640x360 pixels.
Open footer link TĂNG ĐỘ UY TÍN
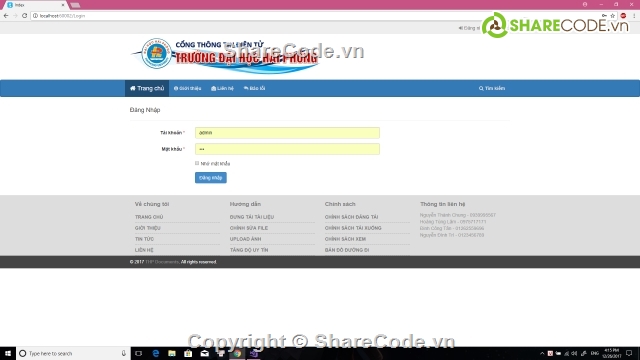249,250
